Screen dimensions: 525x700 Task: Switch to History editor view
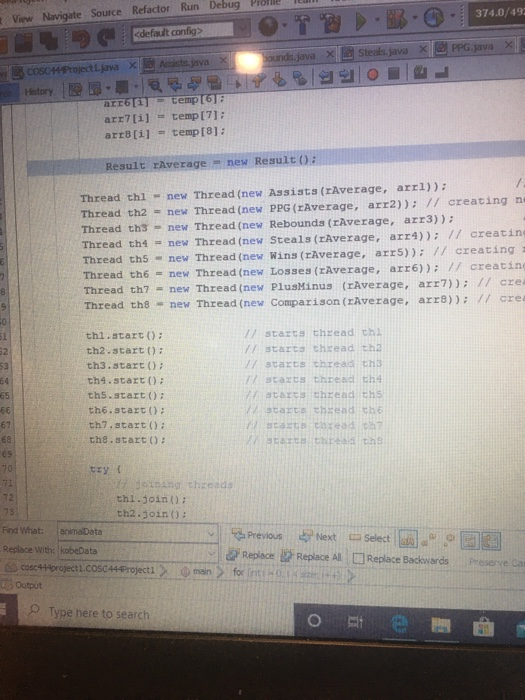click(38, 92)
